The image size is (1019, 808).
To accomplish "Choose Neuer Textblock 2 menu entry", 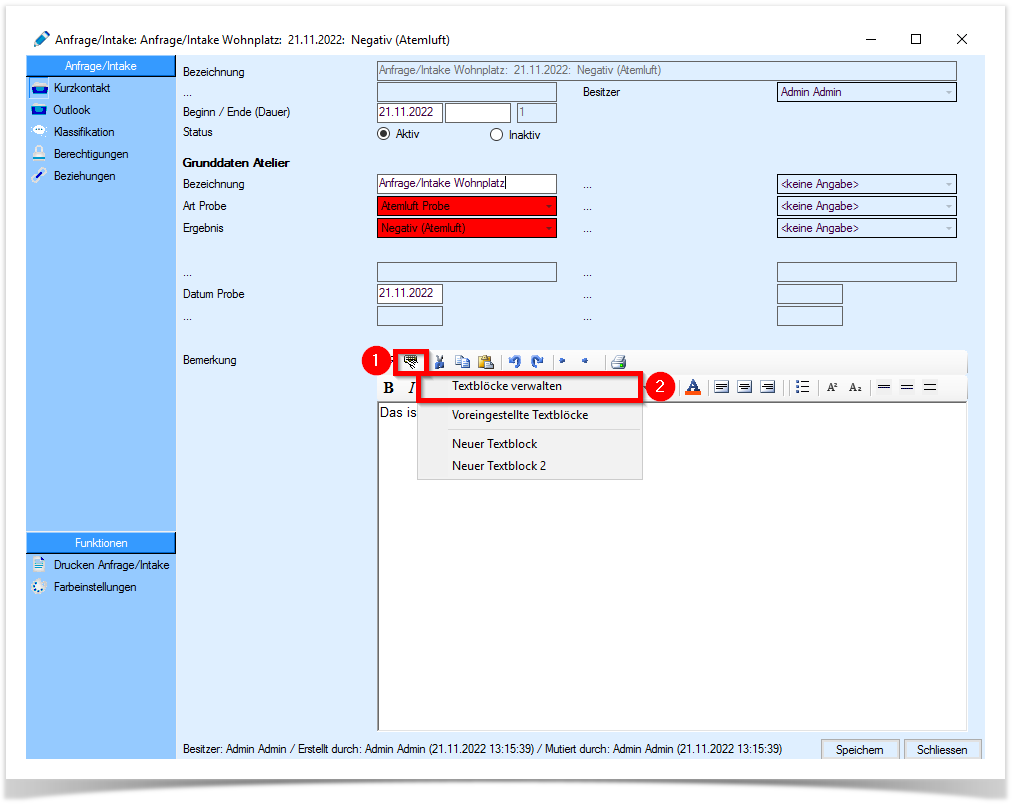I will [x=530, y=466].
